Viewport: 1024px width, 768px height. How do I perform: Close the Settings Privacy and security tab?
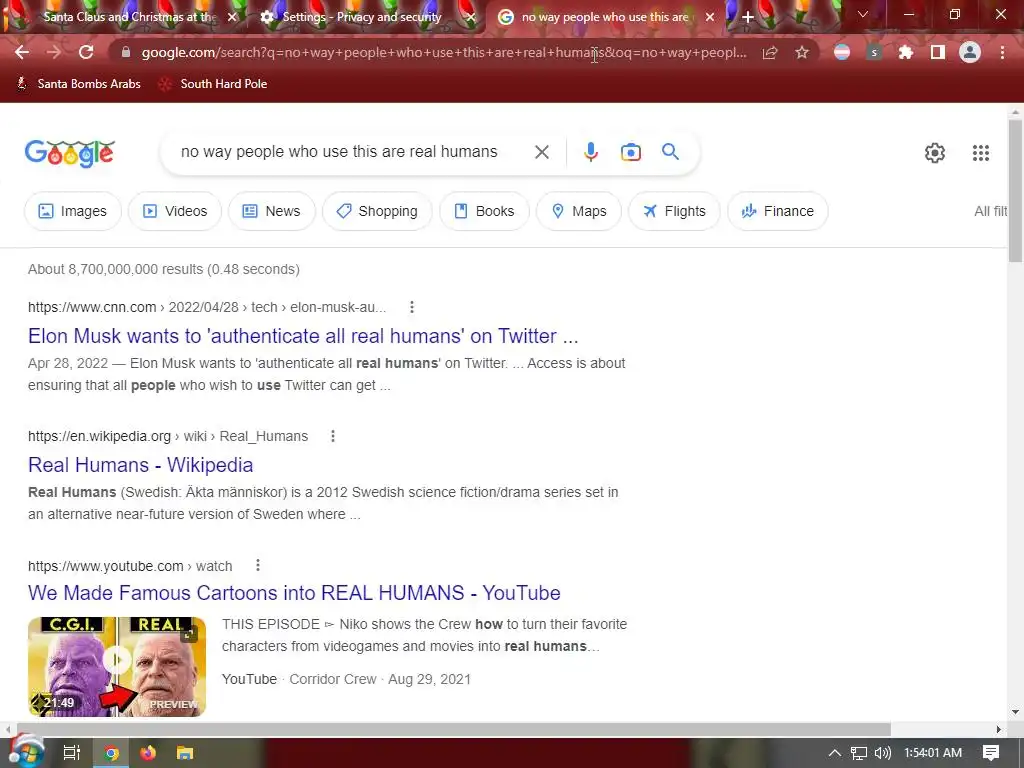coord(471,18)
